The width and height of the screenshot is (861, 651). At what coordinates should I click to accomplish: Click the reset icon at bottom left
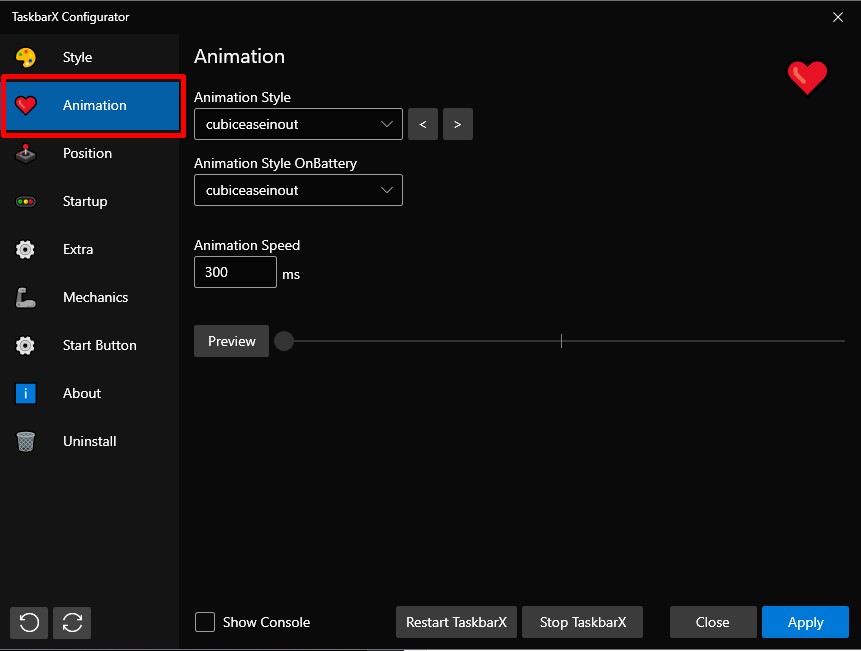(x=28, y=622)
